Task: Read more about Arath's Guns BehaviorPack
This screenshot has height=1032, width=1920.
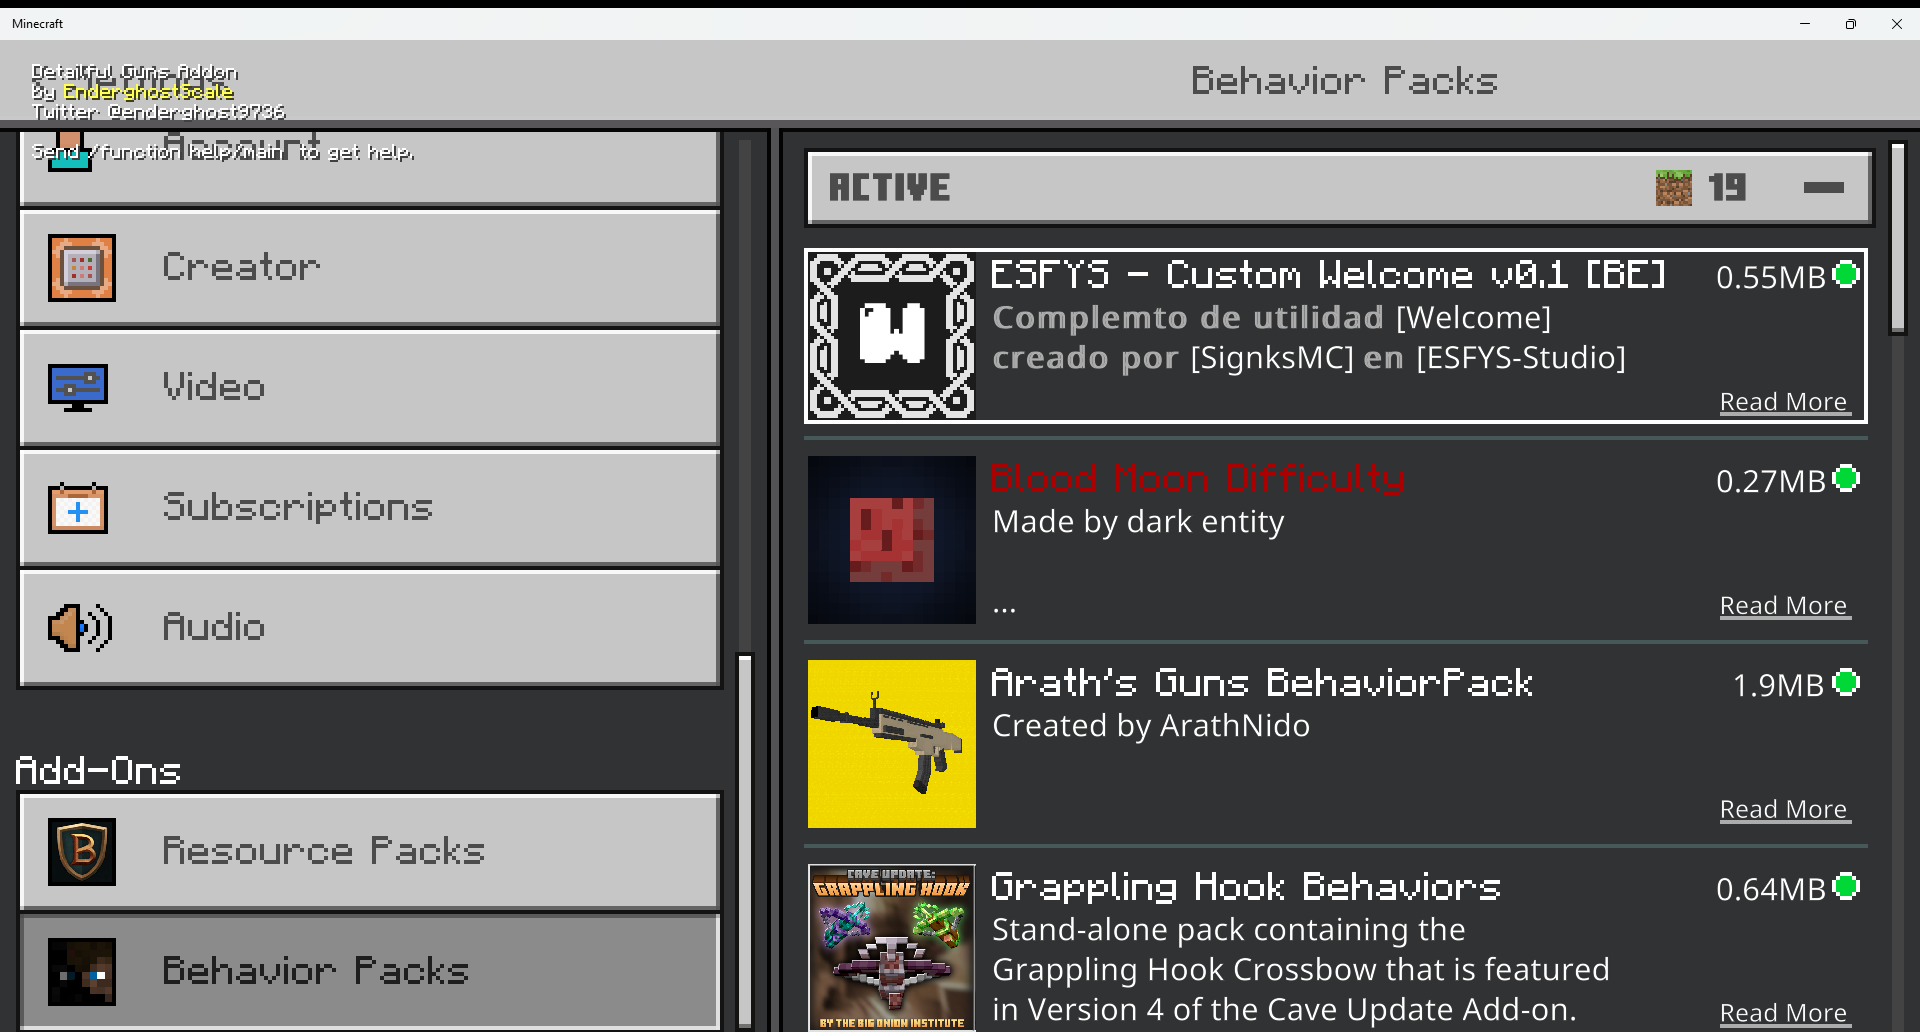Action: click(1784, 810)
